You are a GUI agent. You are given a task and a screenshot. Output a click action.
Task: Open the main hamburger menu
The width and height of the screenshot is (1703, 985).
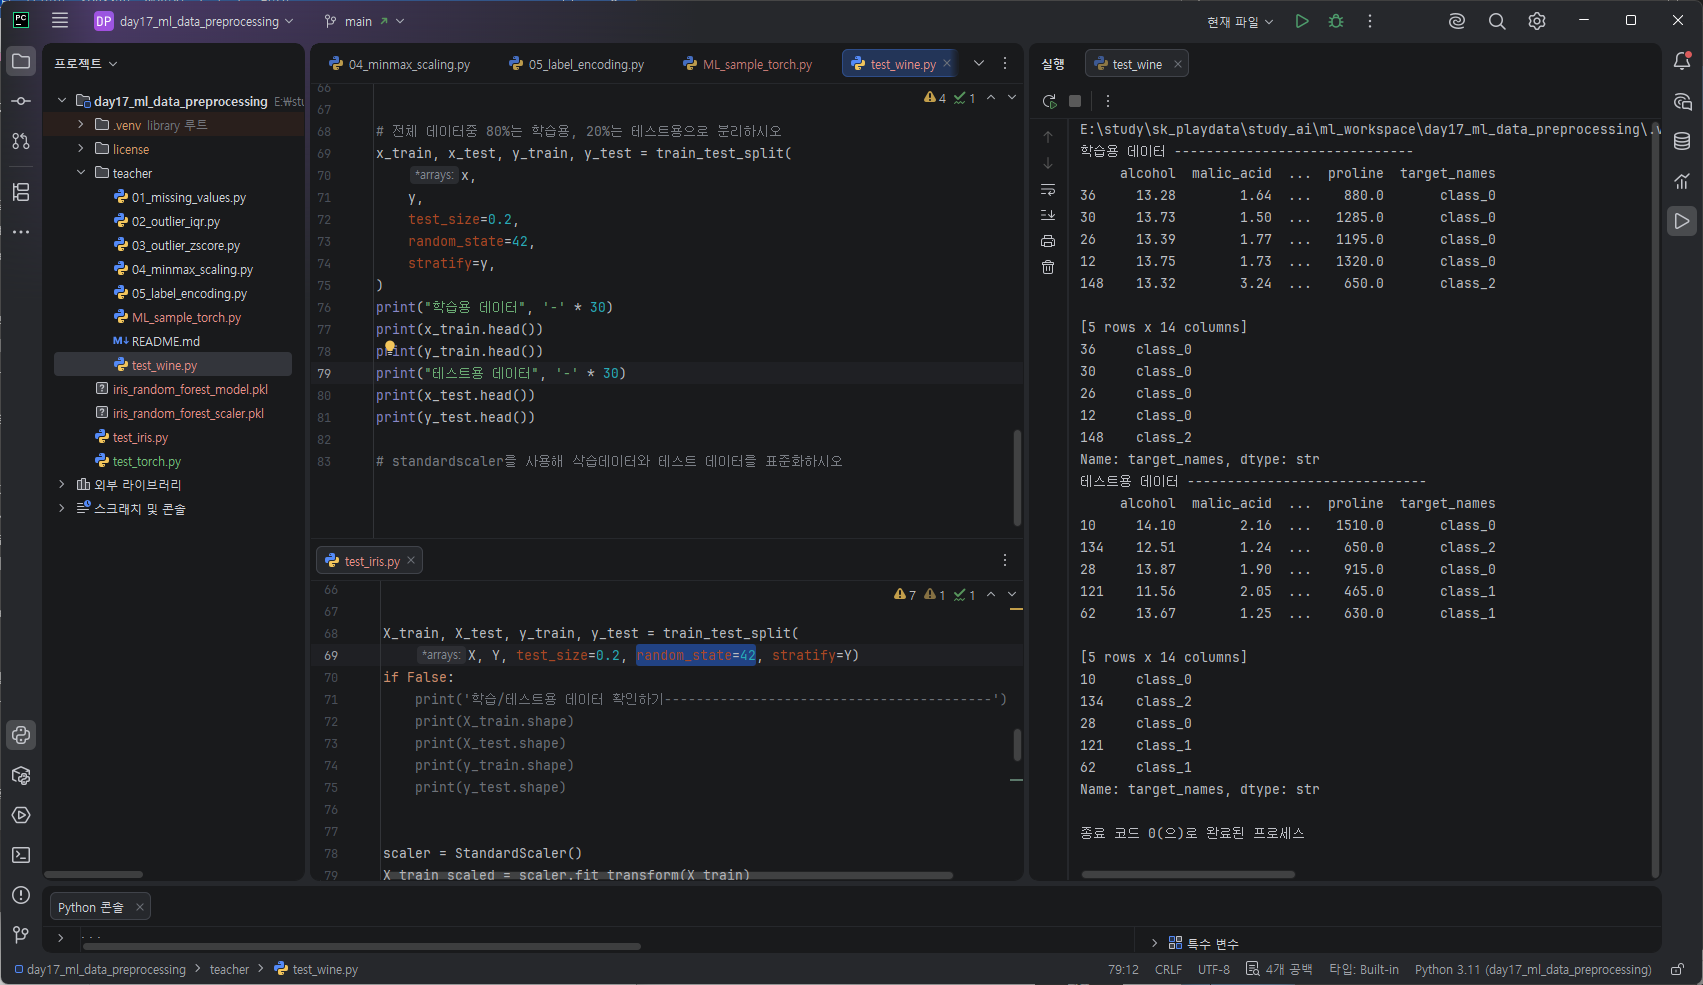(60, 20)
